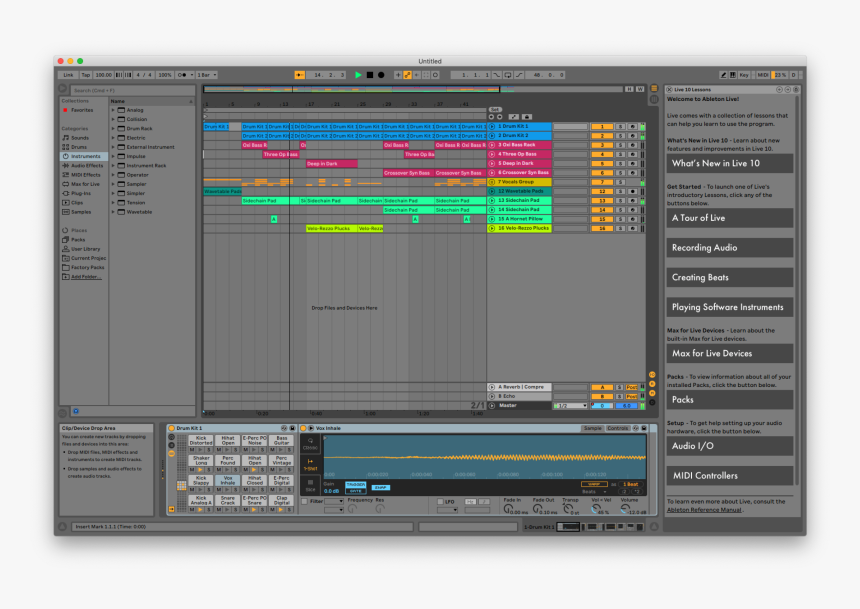Open the What's New in Live 10 lesson
Viewport: 860px width, 609px height.
pyautogui.click(x=729, y=163)
